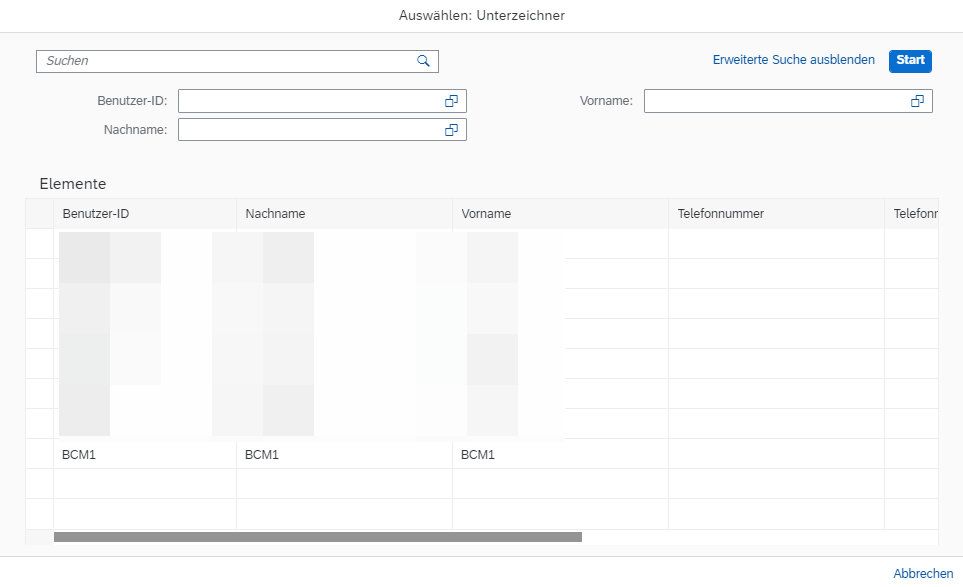Click the horizontal table scrollbar thumb
Viewport: 963px width, 587px height.
tap(317, 537)
